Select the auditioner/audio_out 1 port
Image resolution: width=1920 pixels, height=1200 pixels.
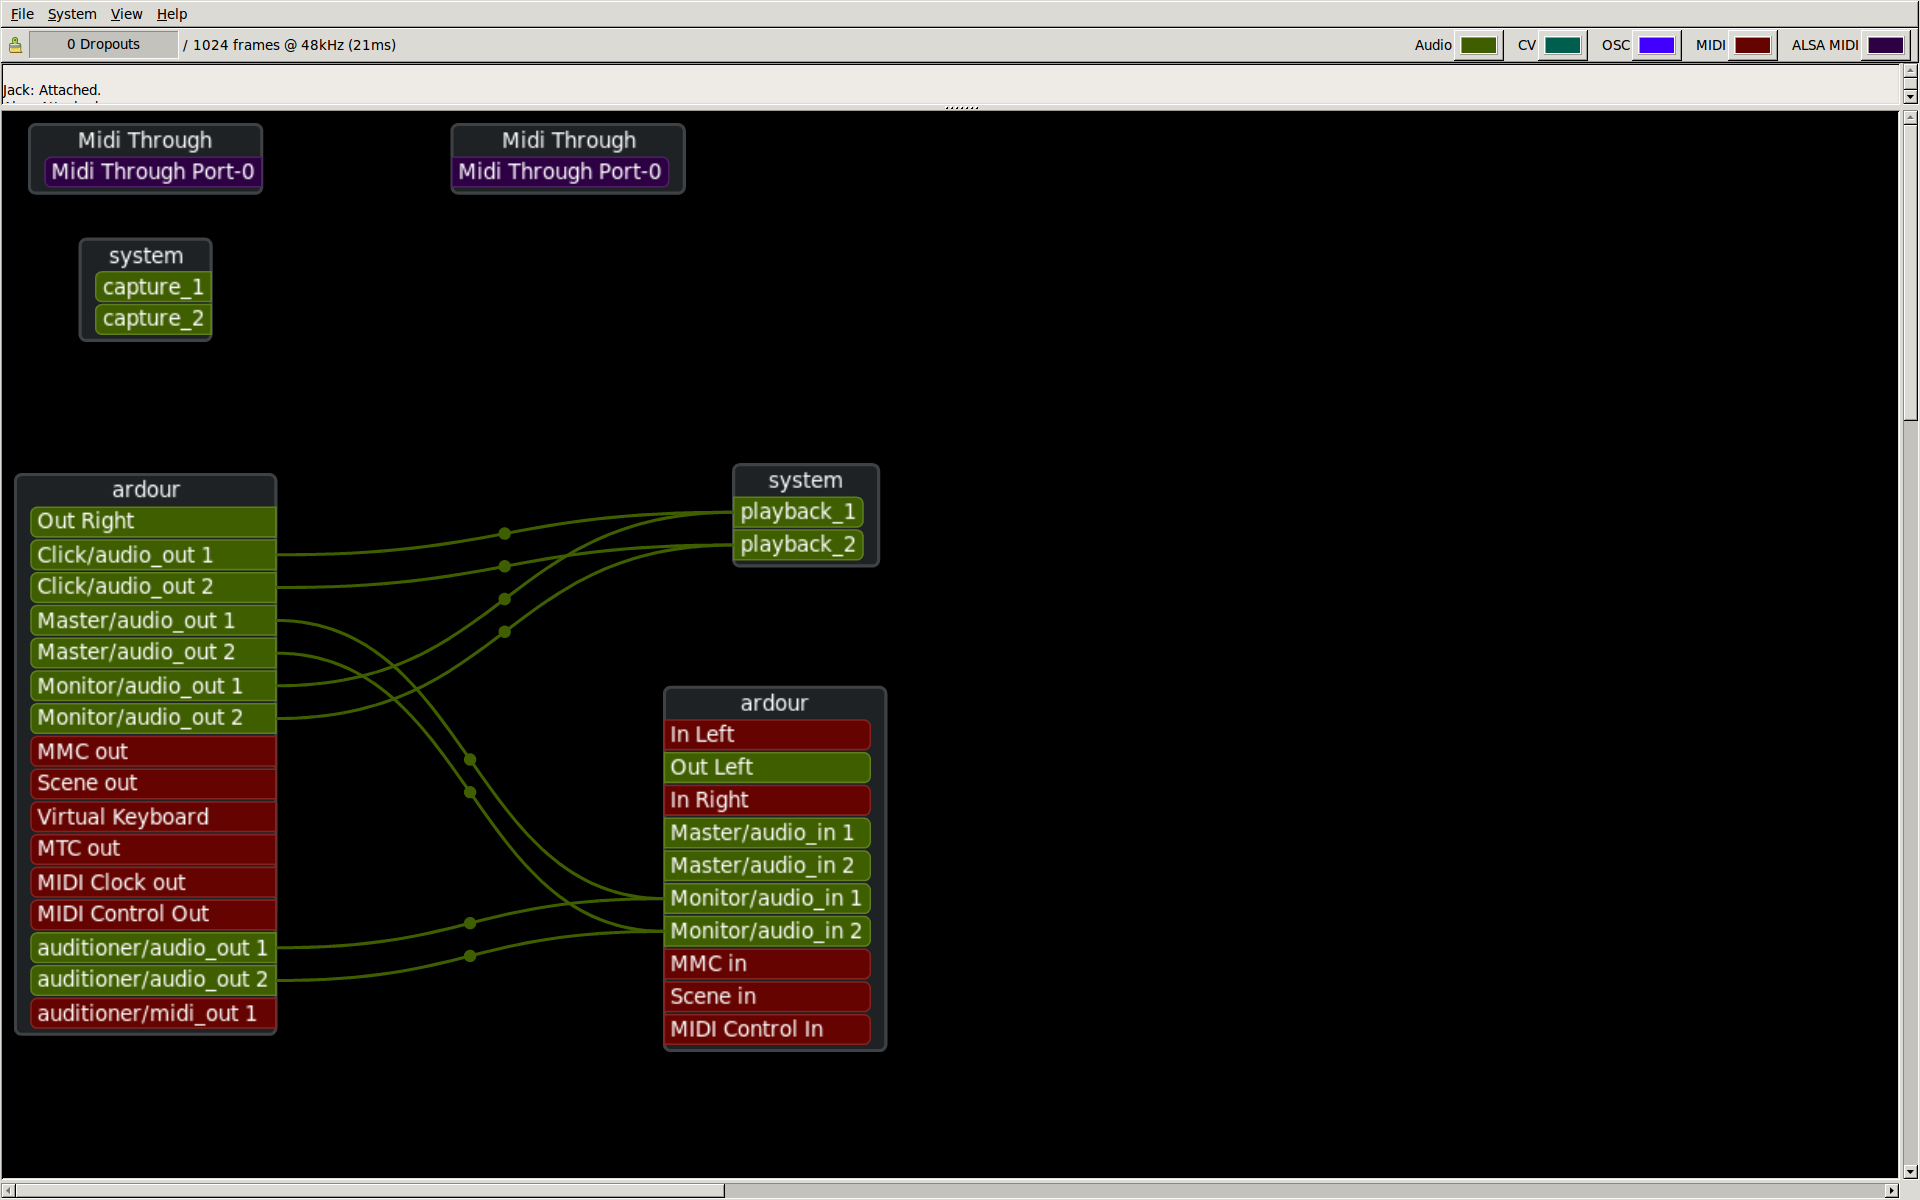click(x=153, y=948)
